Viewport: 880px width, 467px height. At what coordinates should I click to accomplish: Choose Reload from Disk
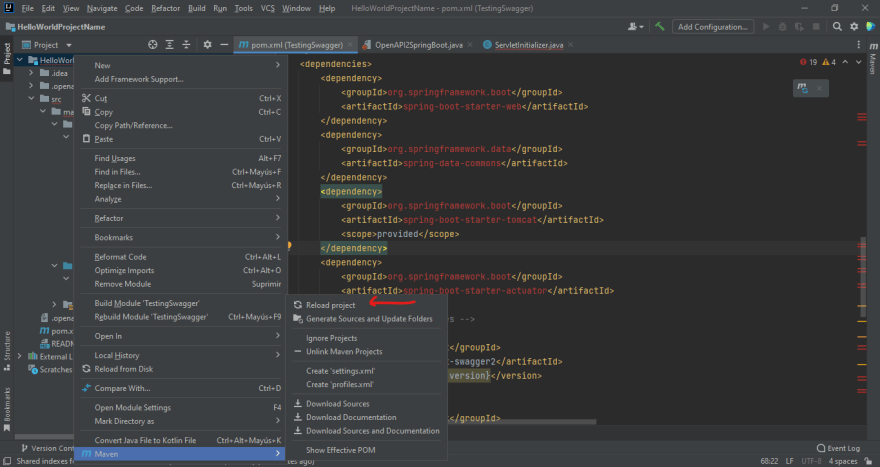(183, 369)
